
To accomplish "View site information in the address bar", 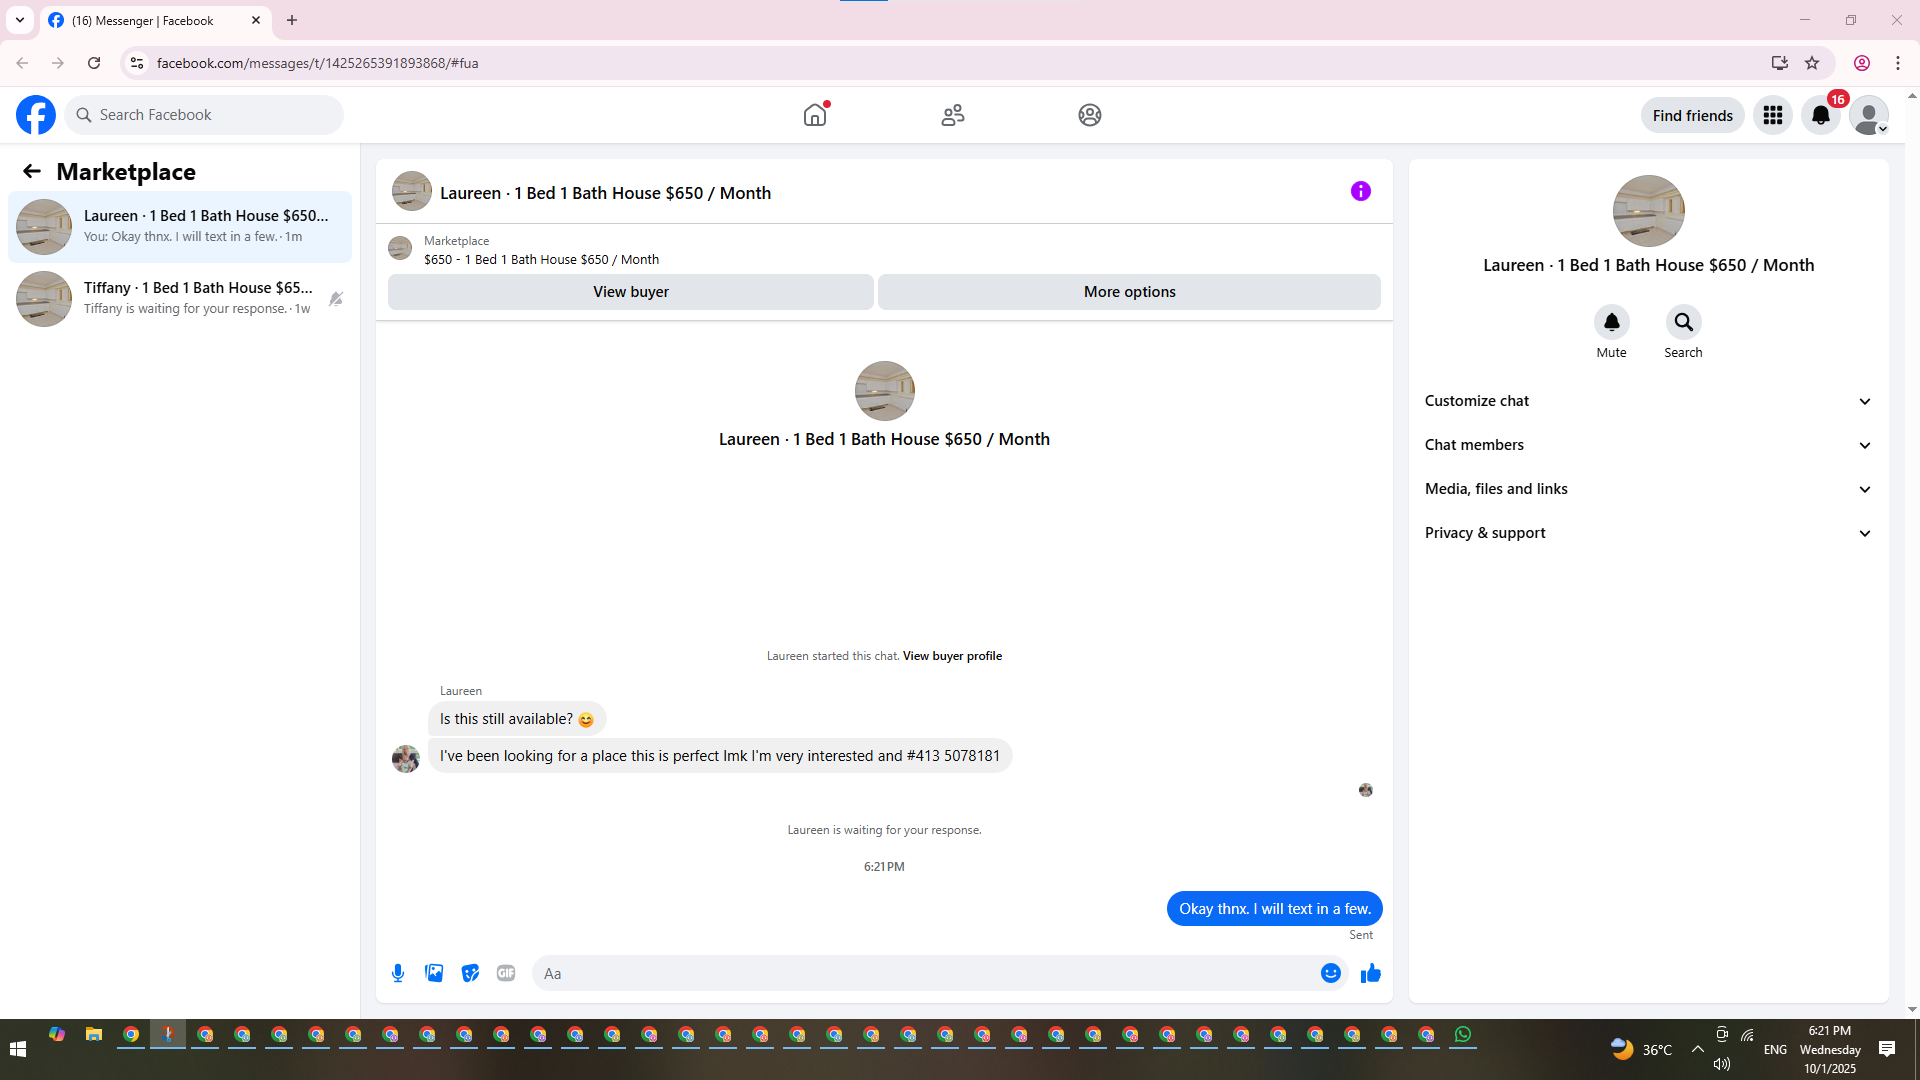I will (x=137, y=63).
